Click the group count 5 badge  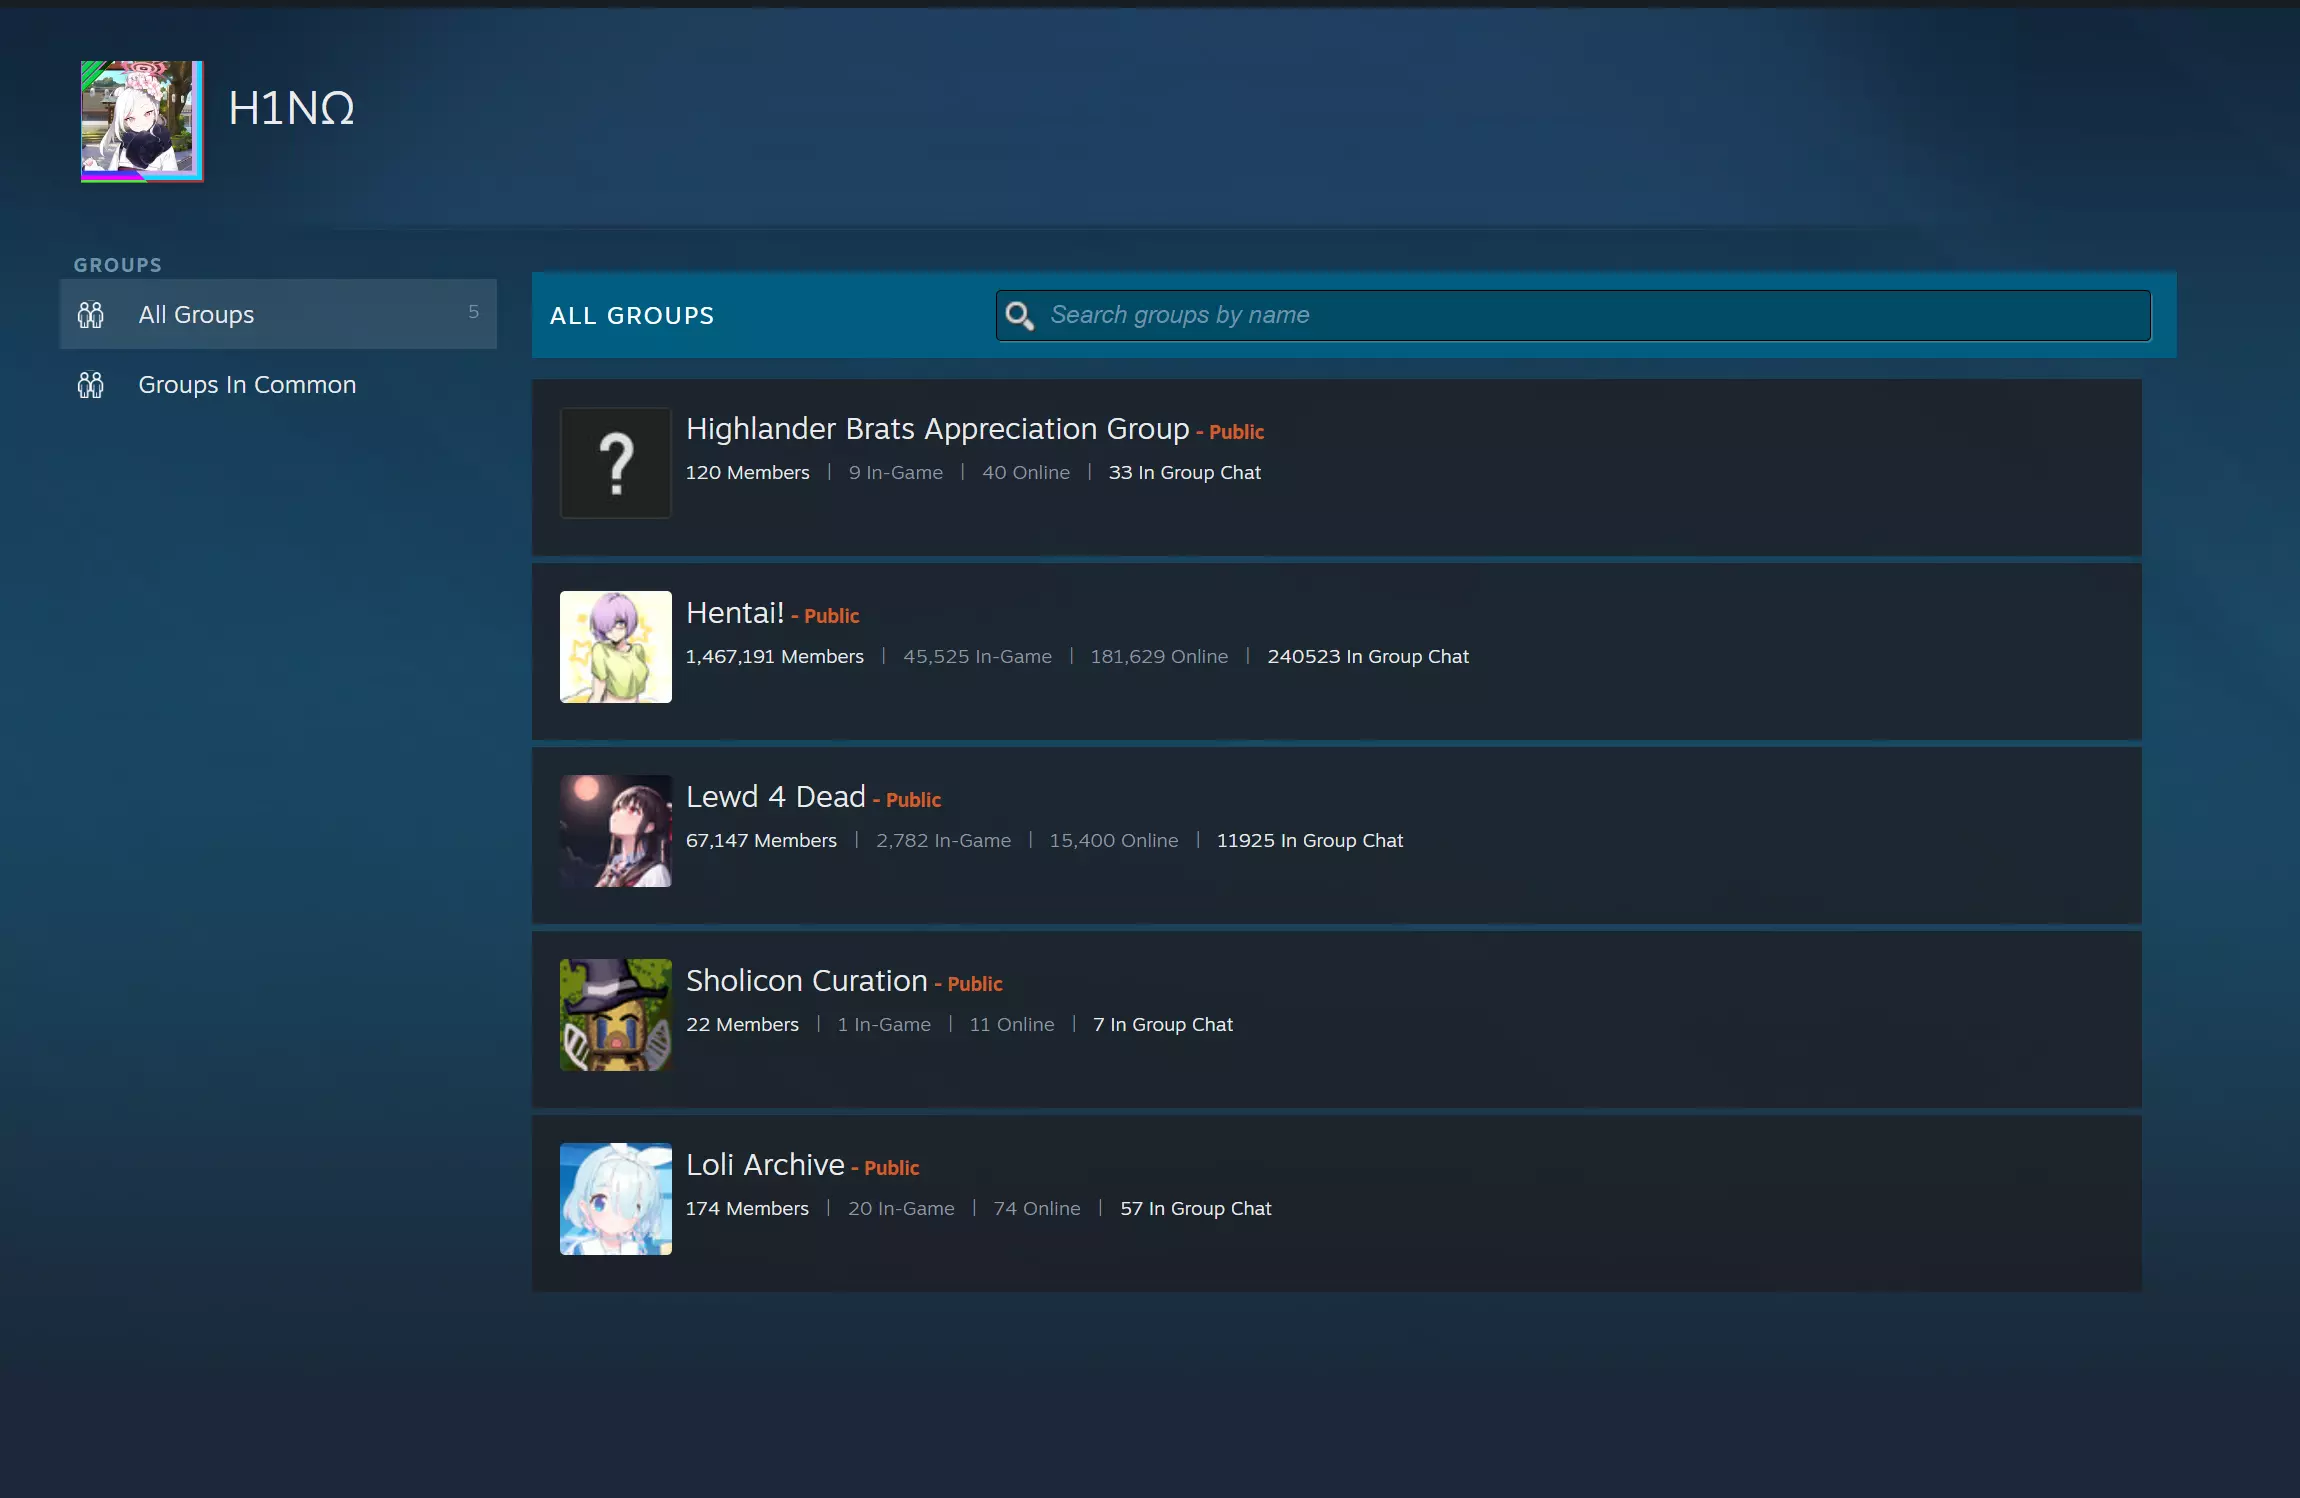tap(474, 312)
